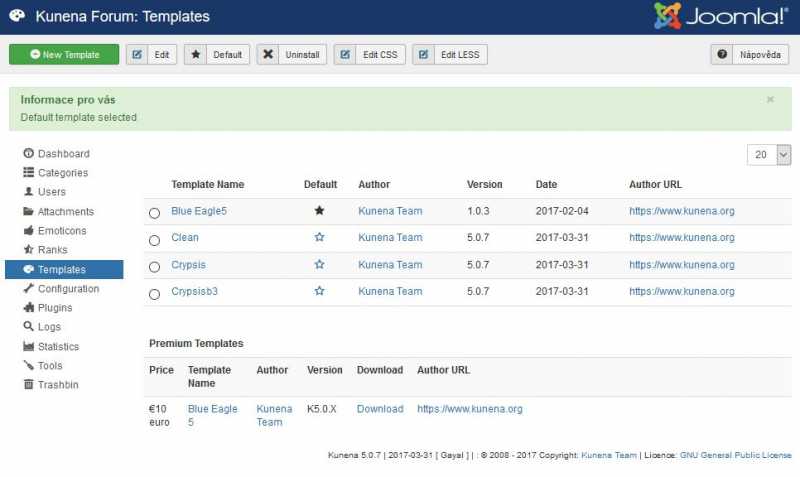Go to Configuration in the sidebar
This screenshot has height=477, width=800.
coord(68,289)
